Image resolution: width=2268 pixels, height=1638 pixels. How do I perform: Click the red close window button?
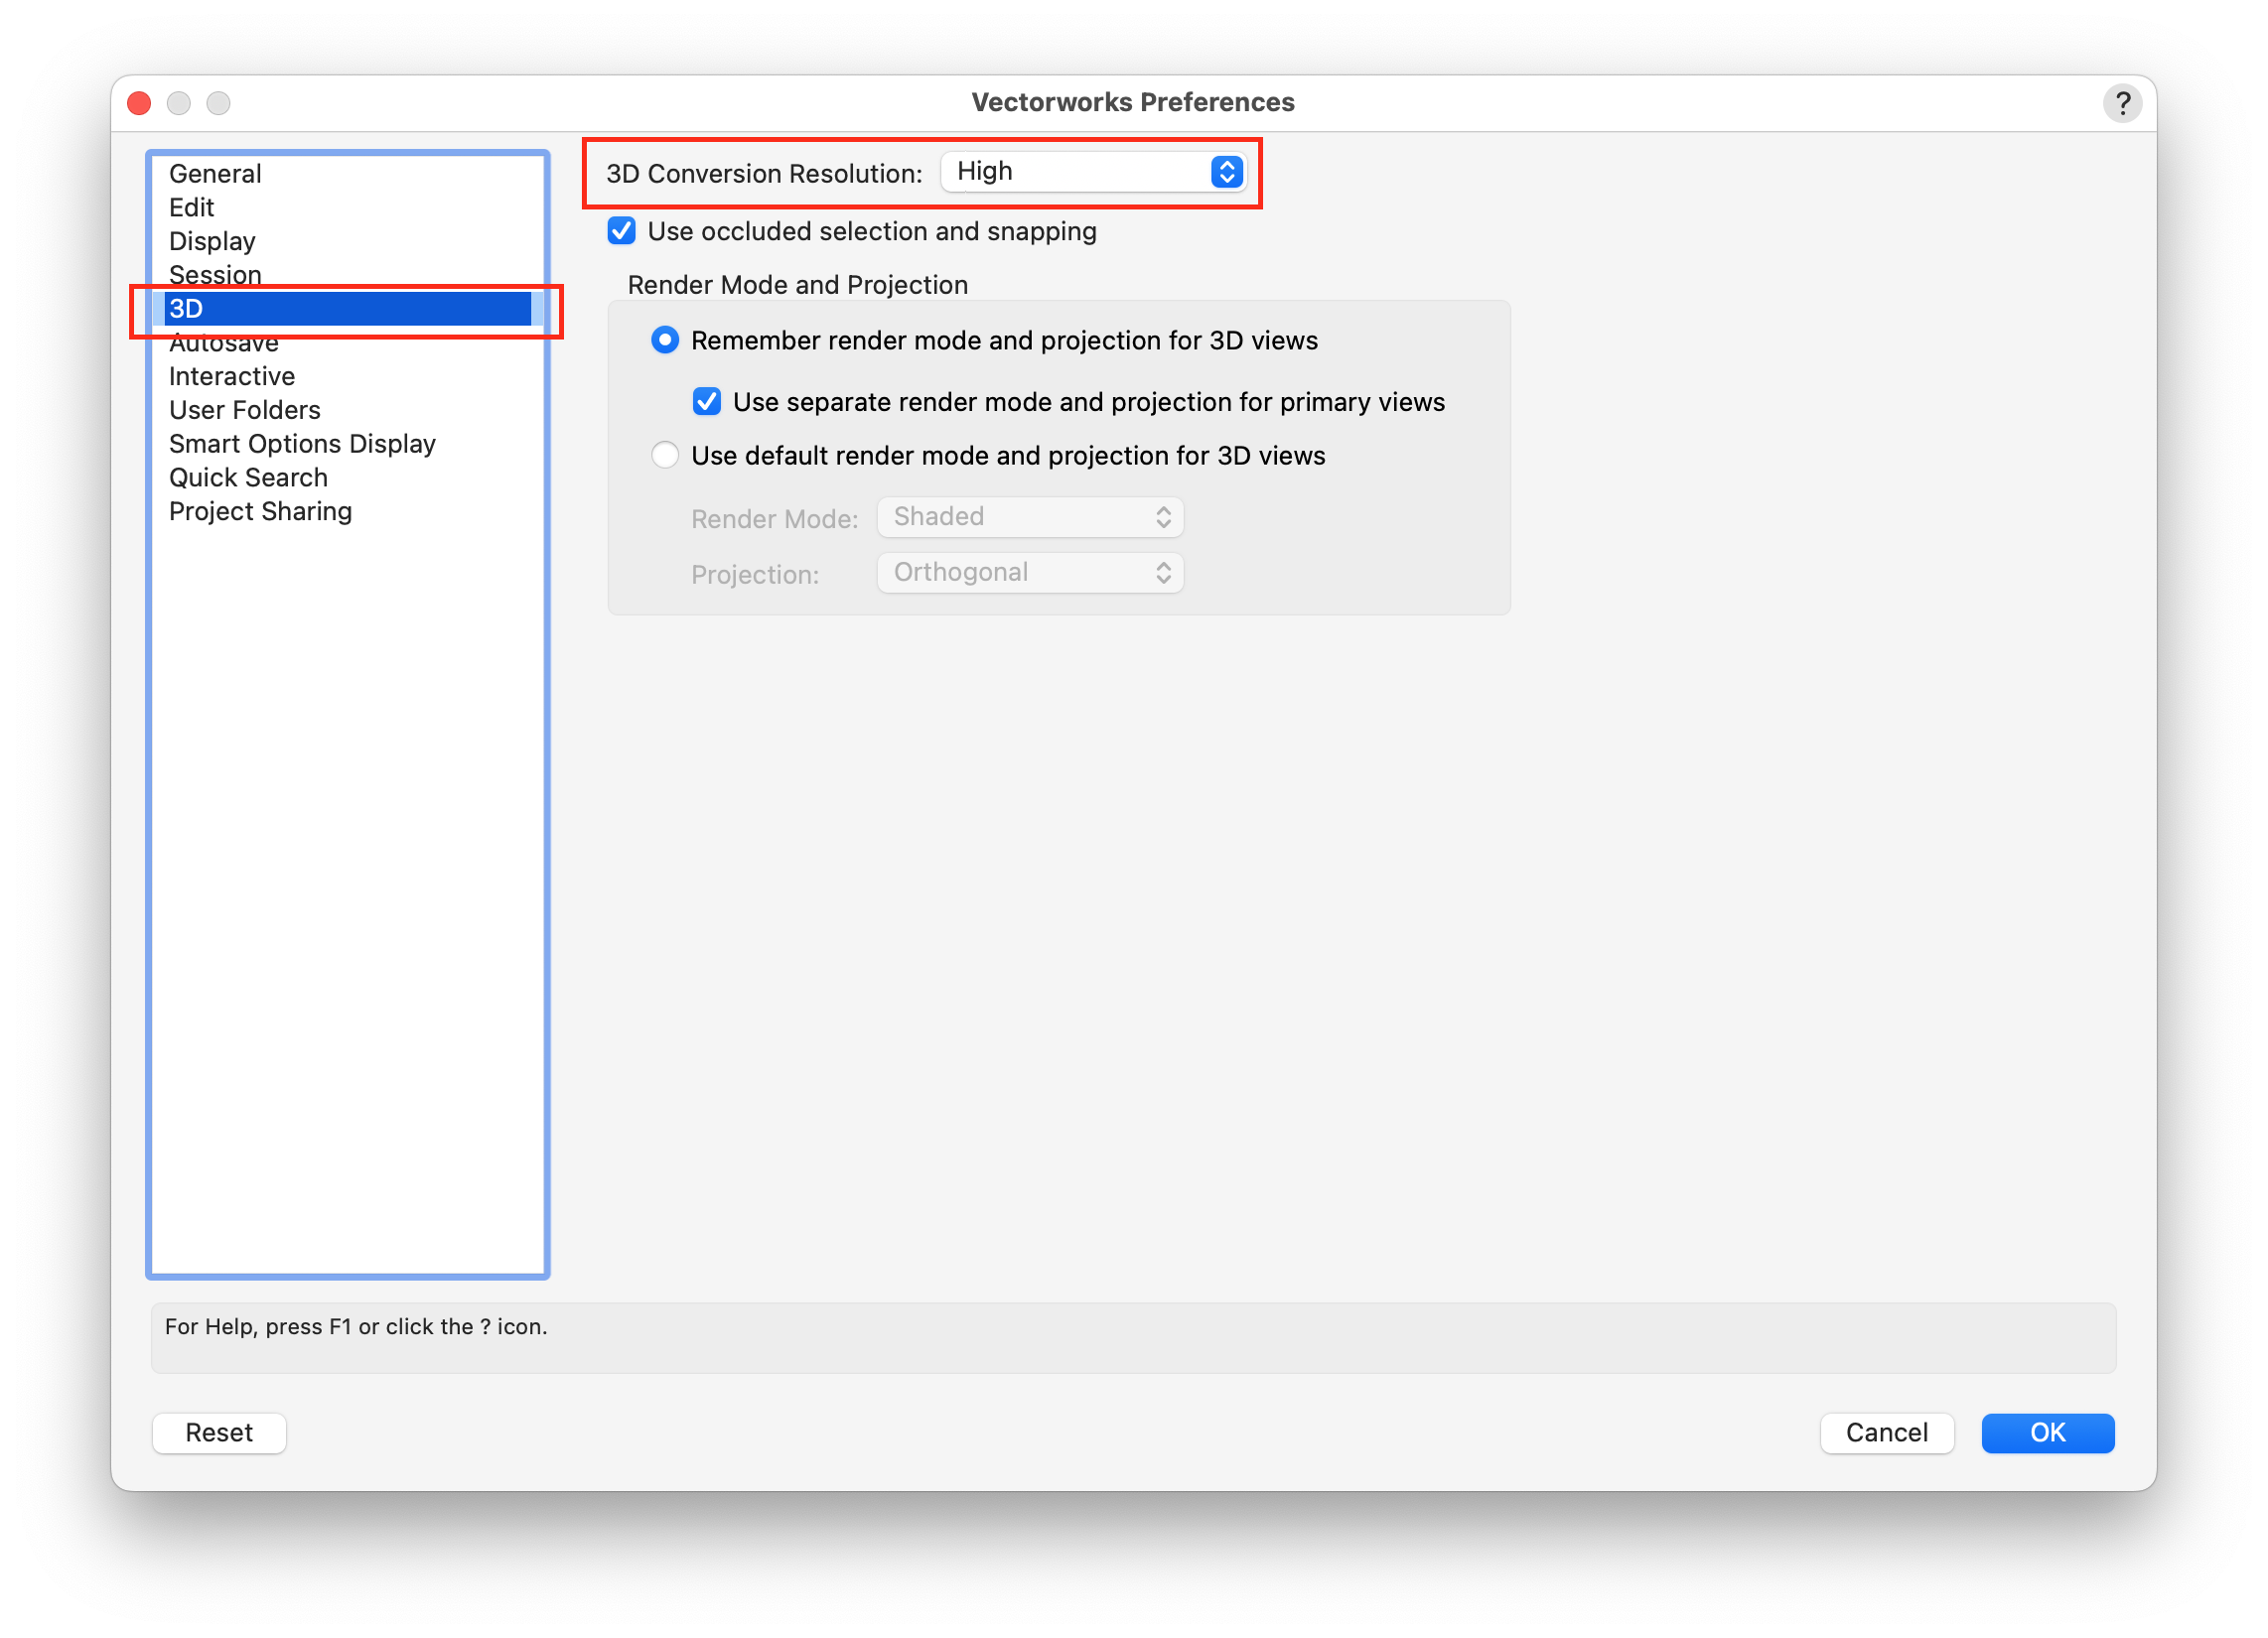coord(140,103)
